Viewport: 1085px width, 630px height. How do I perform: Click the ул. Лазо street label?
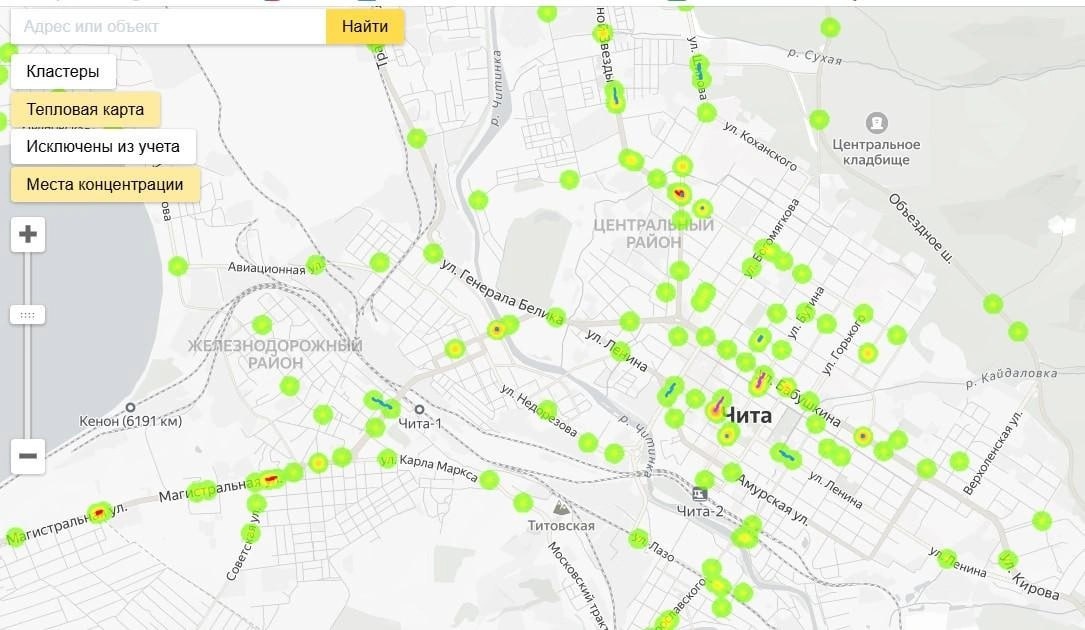click(653, 546)
